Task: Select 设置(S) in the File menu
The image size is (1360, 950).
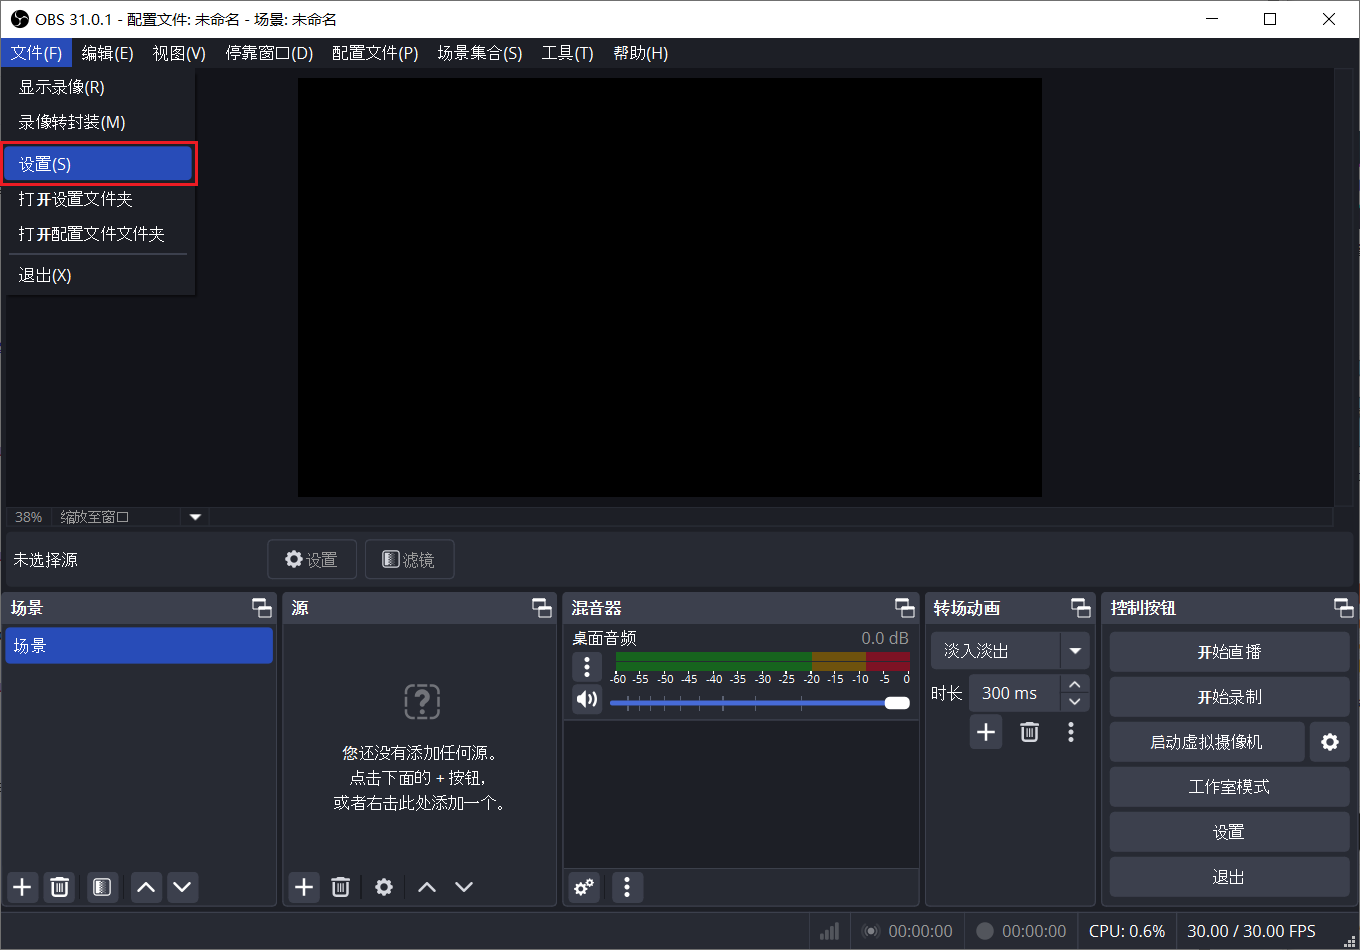Action: [x=98, y=164]
